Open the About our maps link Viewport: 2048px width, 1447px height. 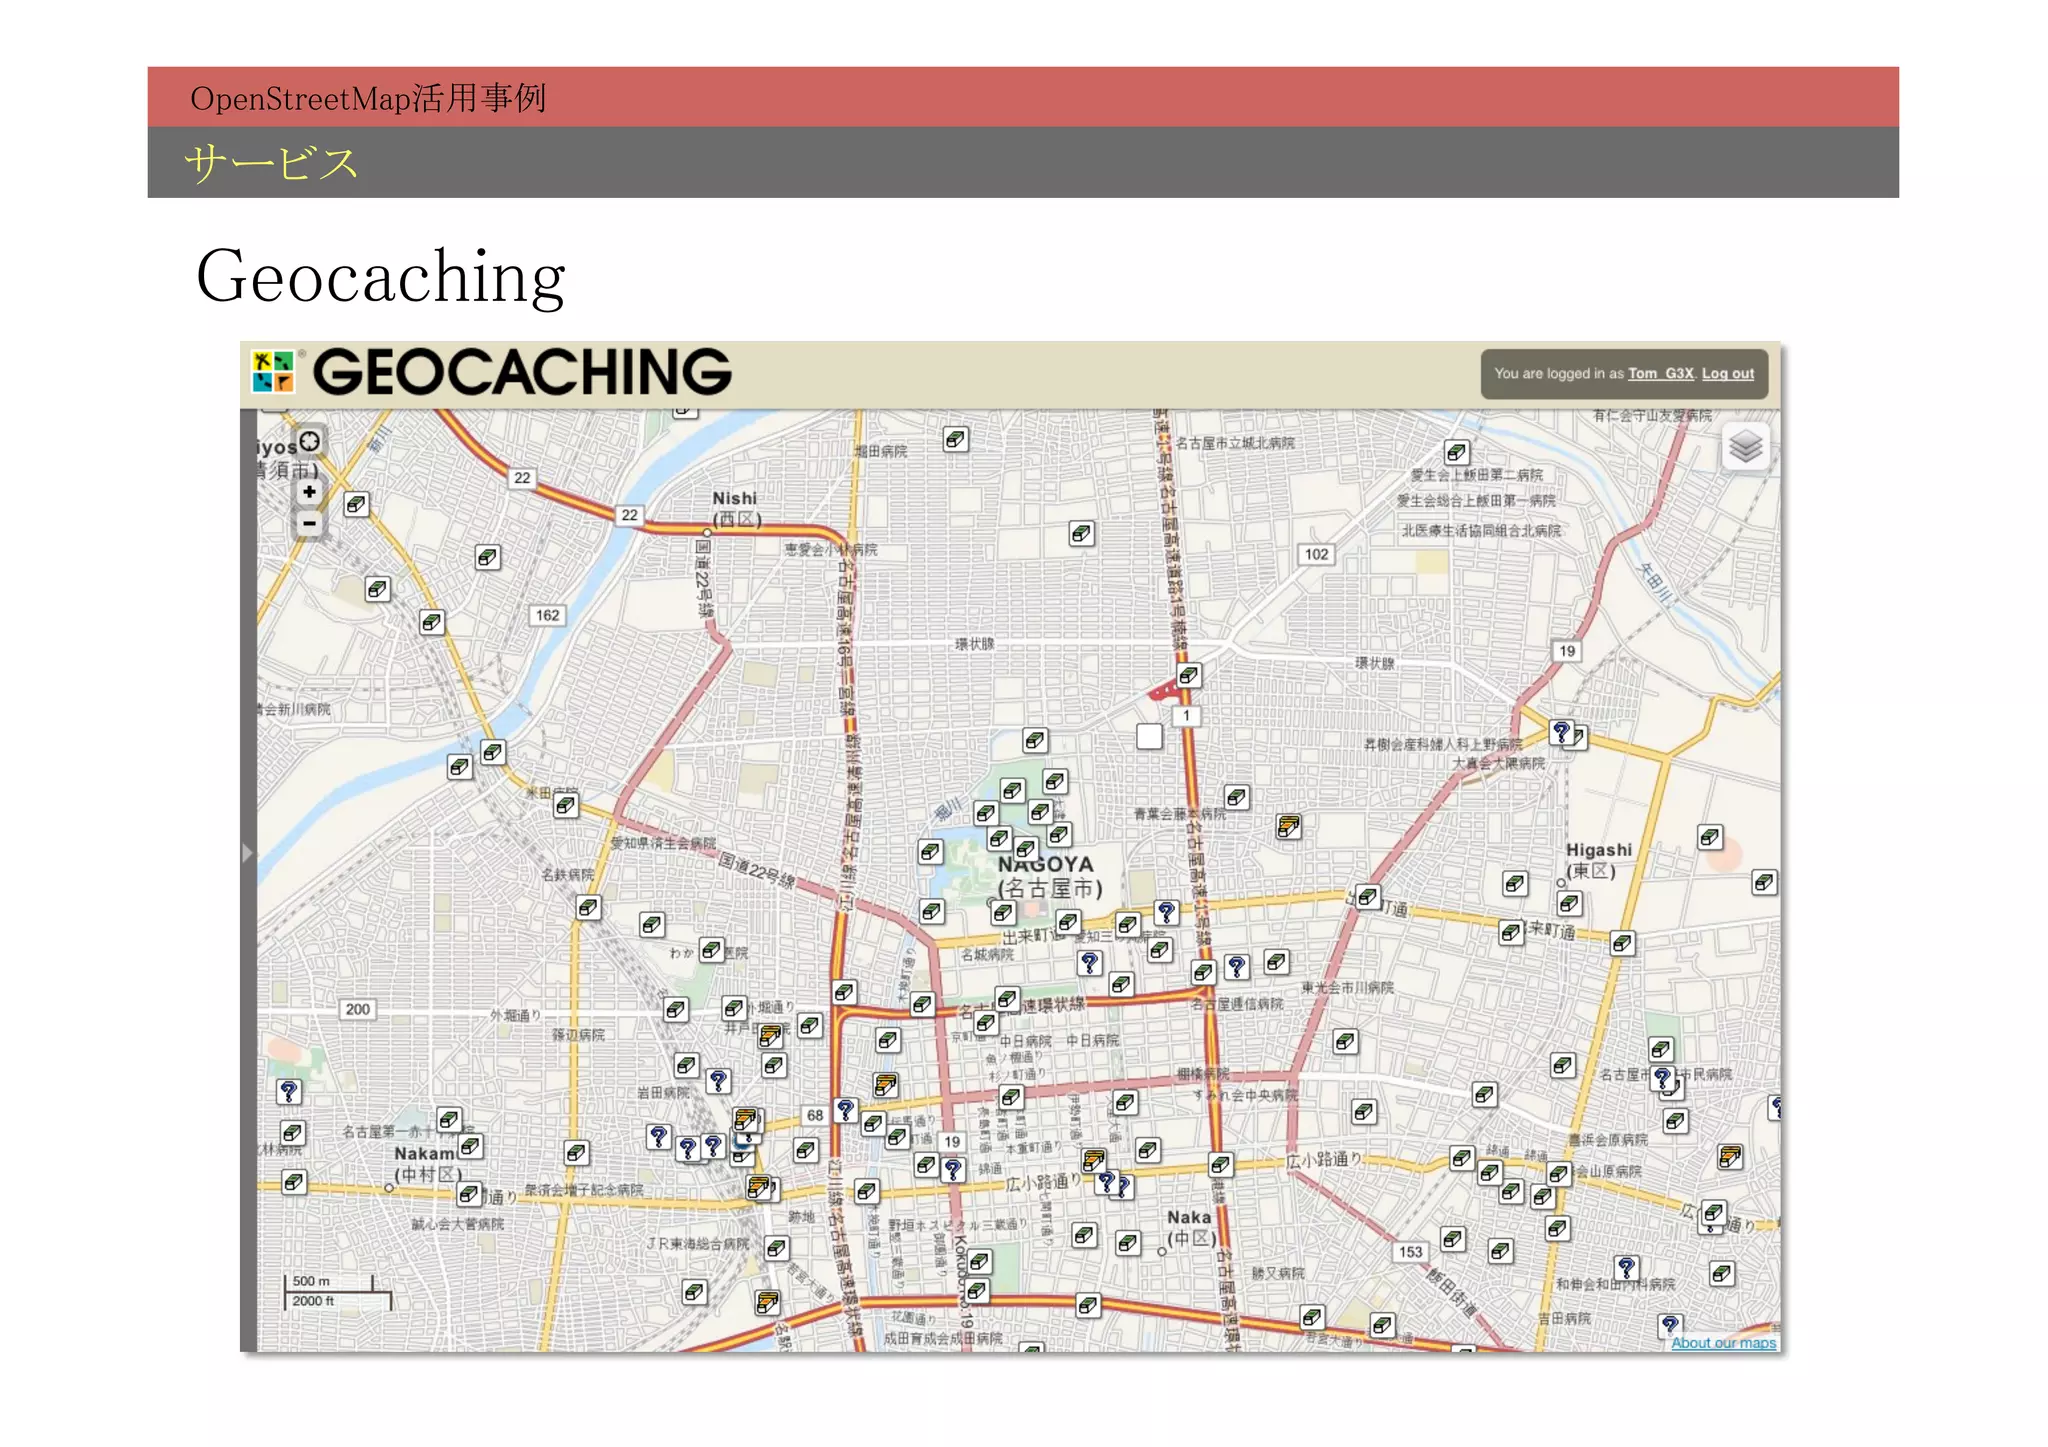point(1724,1343)
